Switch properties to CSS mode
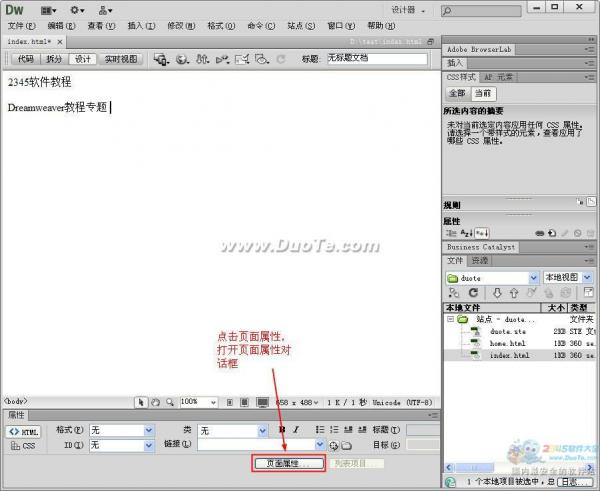This screenshot has width=600, height=491. pyautogui.click(x=23, y=446)
